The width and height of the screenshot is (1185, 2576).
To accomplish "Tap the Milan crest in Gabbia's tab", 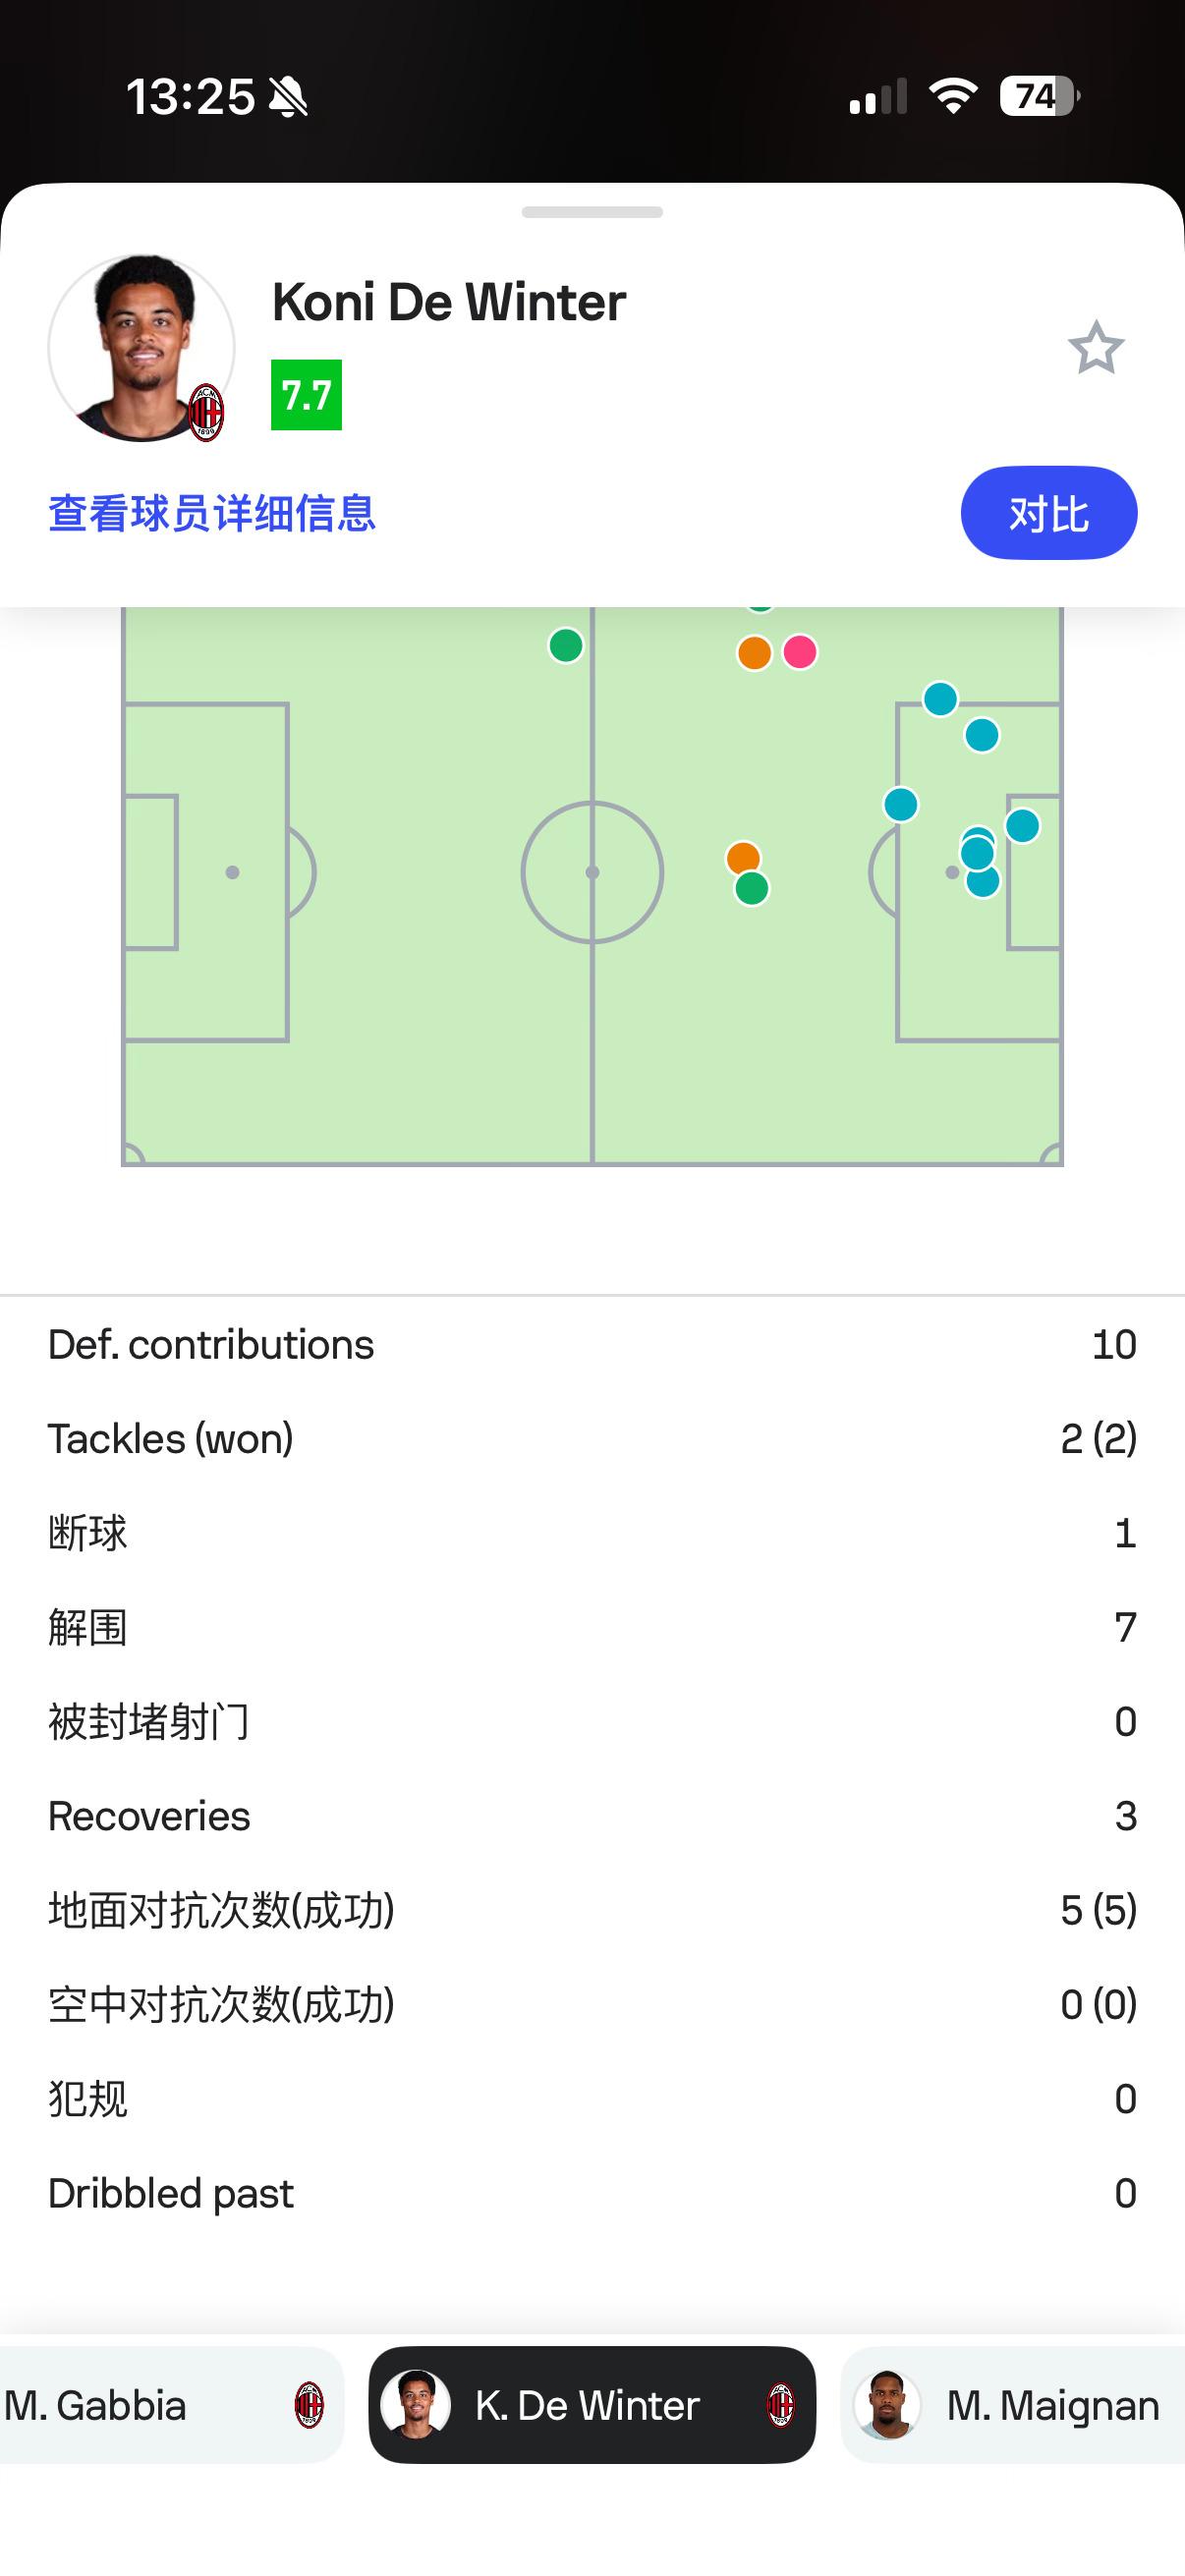I will pos(309,2406).
